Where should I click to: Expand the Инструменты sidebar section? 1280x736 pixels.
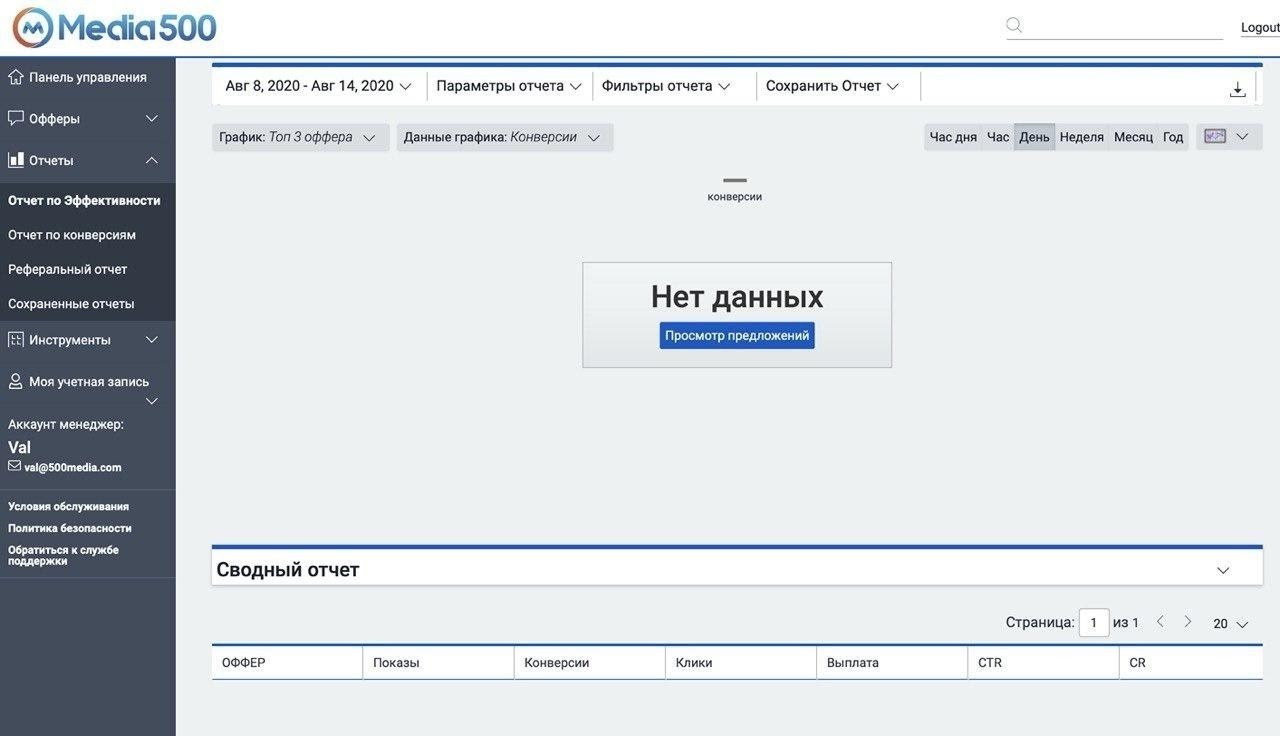click(x=152, y=340)
